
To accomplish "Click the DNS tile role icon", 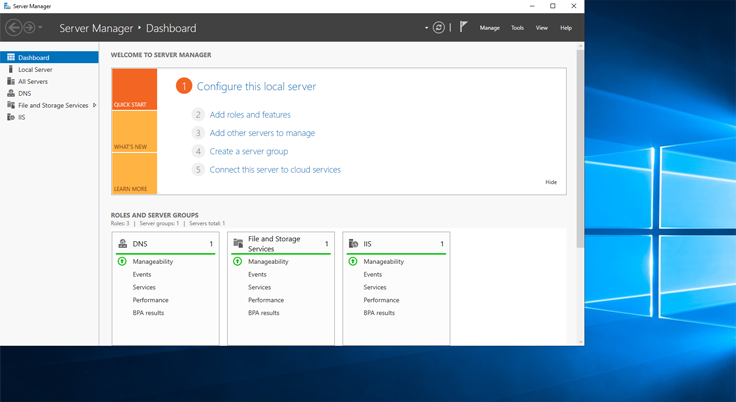I will tap(123, 243).
